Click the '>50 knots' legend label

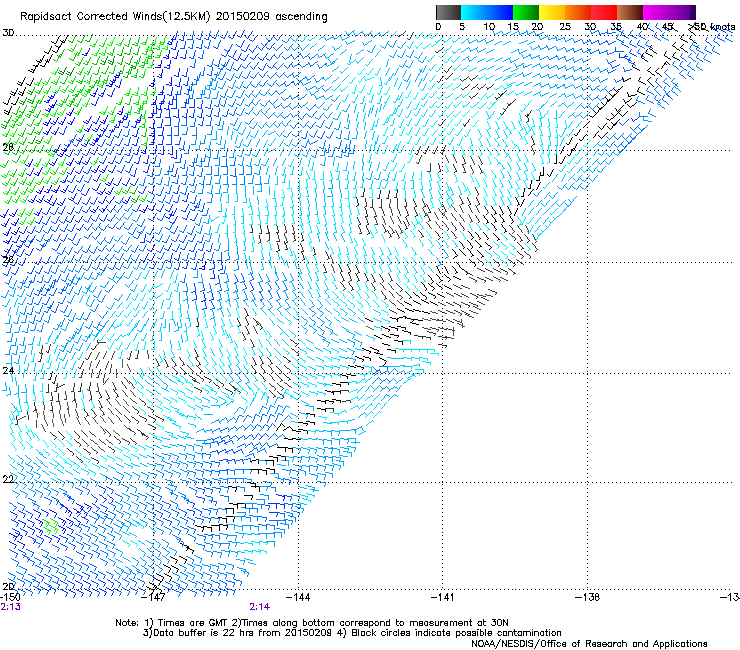pos(712,26)
